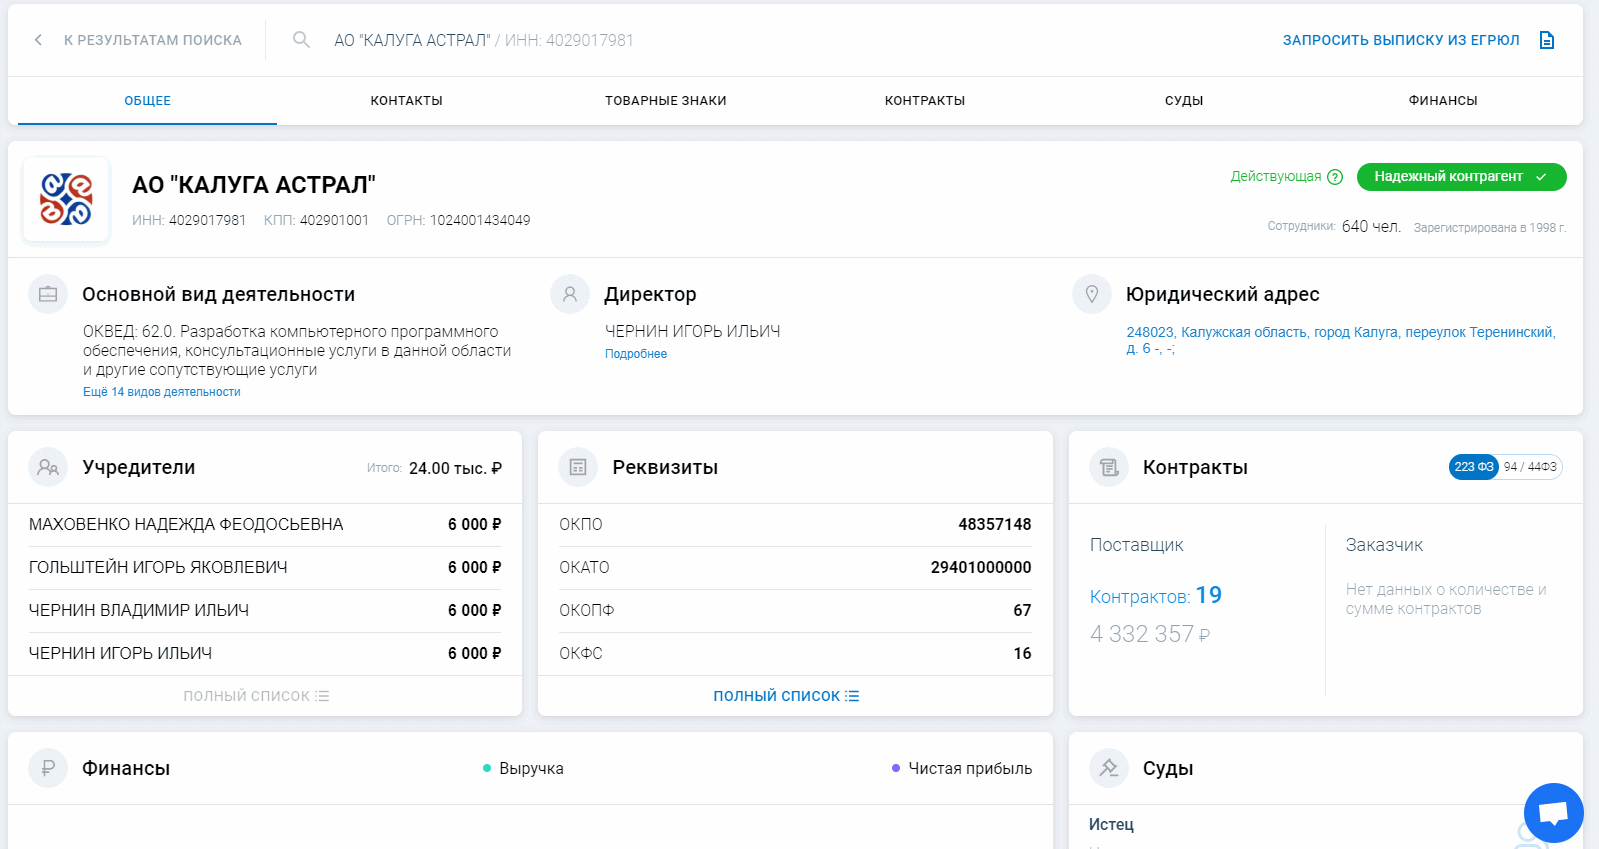Switch to the Общее tab
The width and height of the screenshot is (1599, 849).
click(147, 101)
